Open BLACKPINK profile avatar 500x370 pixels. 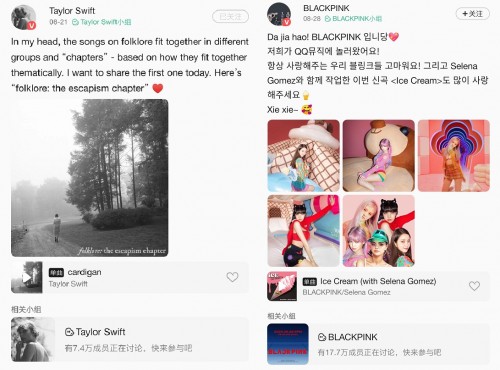(x=279, y=14)
